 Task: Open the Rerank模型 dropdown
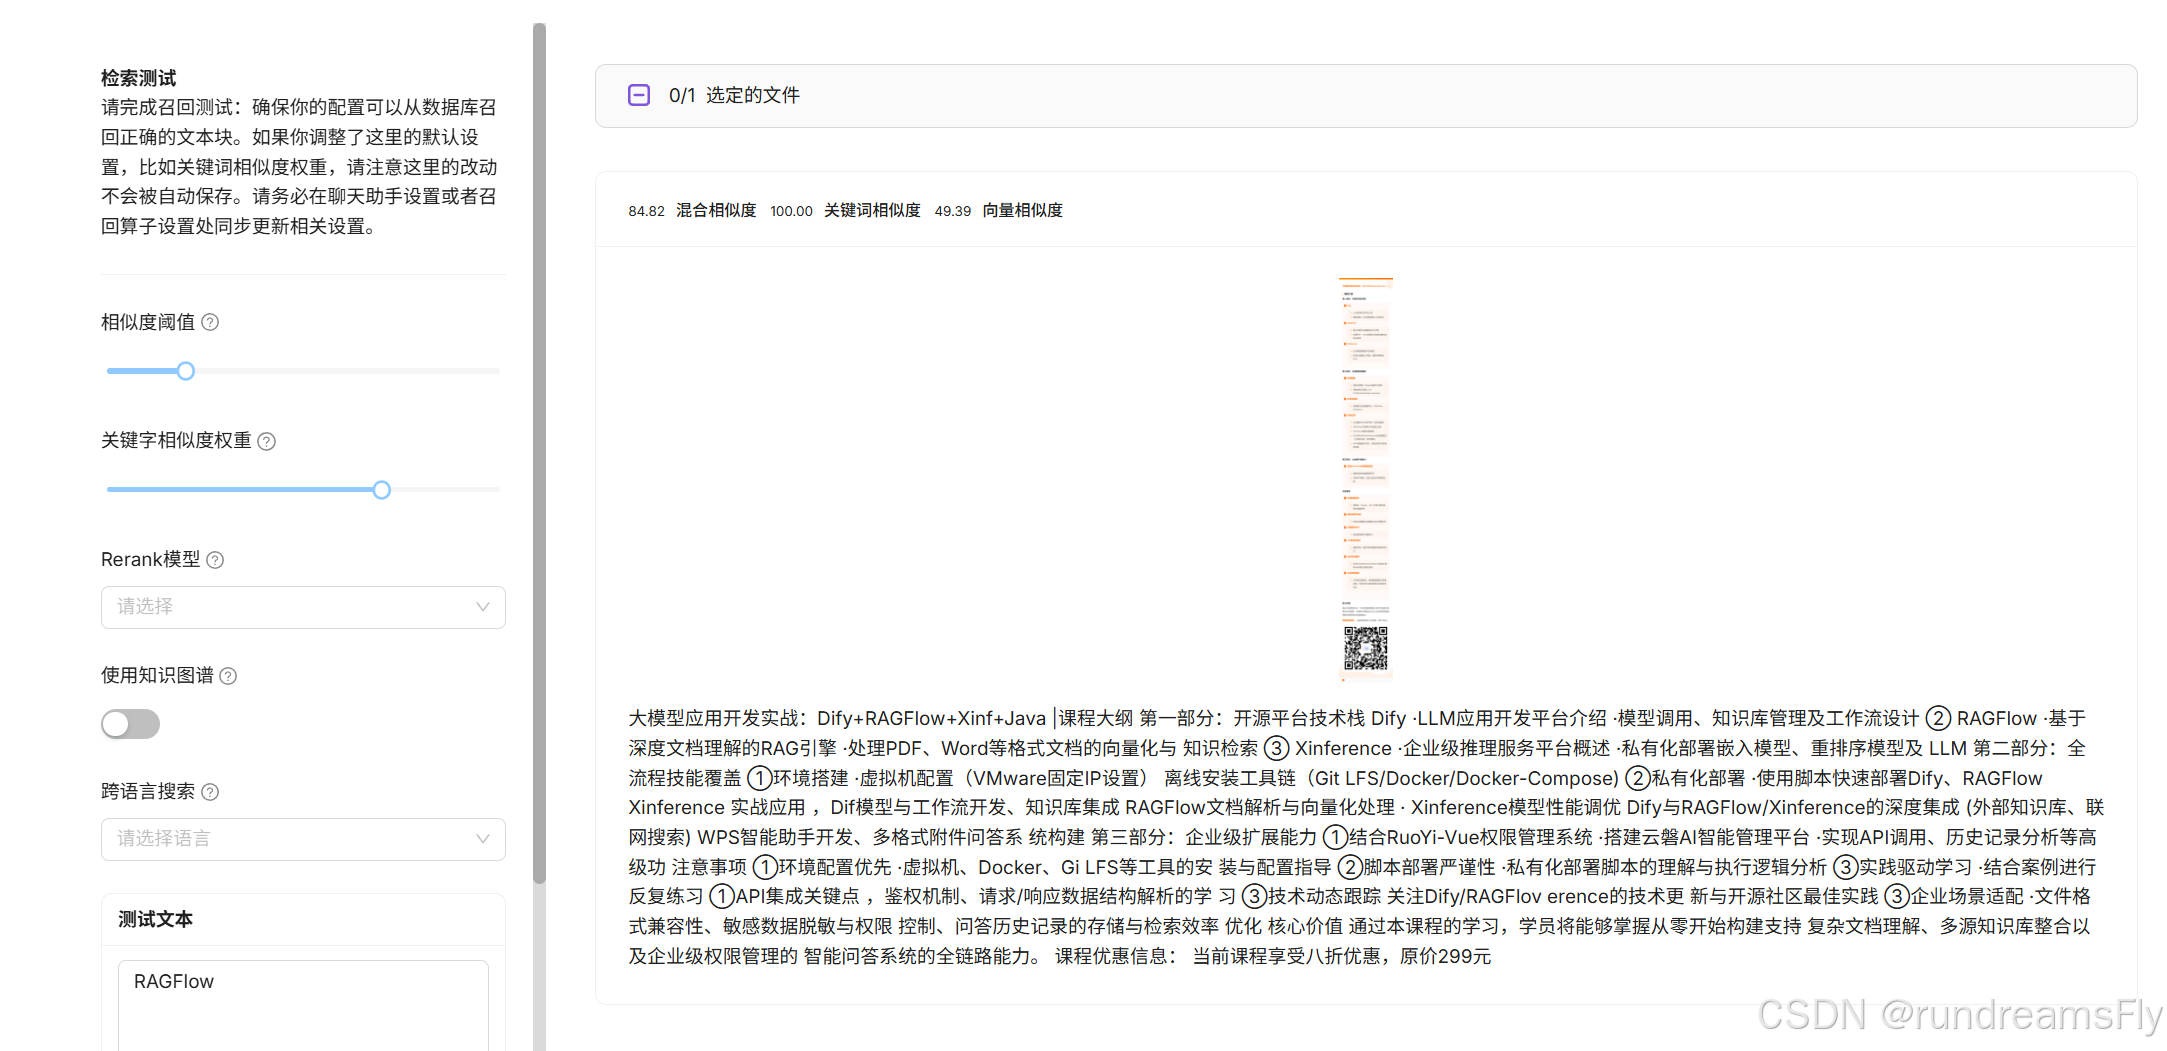(x=302, y=607)
